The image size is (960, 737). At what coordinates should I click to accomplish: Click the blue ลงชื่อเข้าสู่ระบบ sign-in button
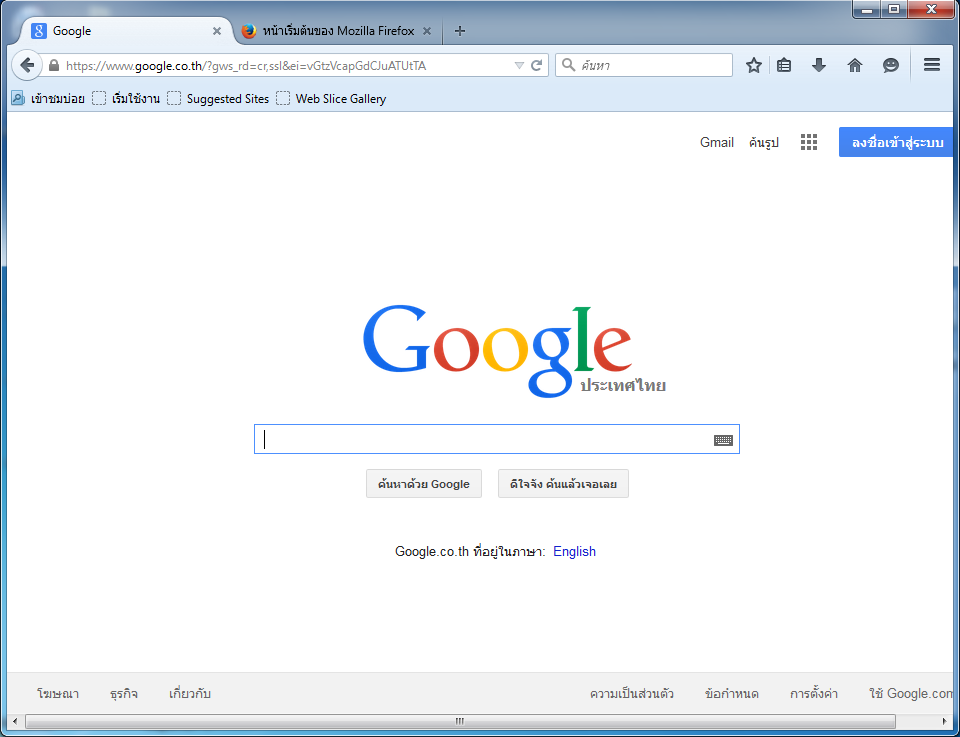pos(896,142)
